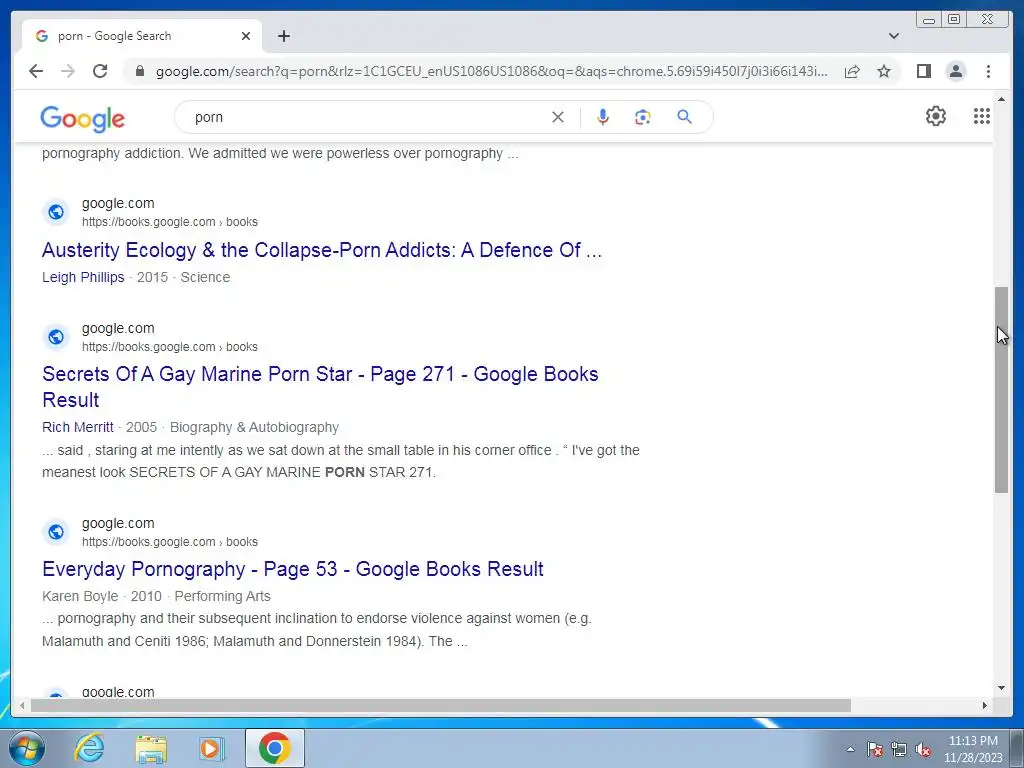
Task: Click the author link Rich Merritt
Action: coord(78,427)
